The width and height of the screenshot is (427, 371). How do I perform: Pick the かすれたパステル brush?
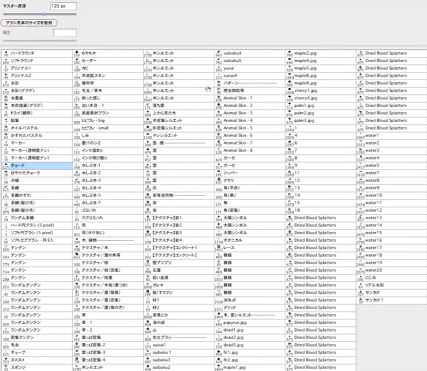[x=37, y=135]
